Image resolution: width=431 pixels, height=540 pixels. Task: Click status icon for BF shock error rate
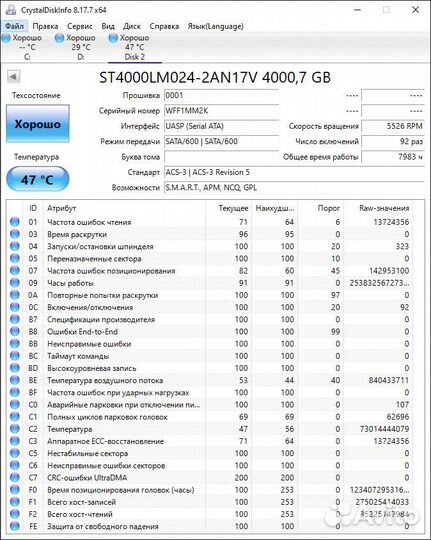point(14,392)
